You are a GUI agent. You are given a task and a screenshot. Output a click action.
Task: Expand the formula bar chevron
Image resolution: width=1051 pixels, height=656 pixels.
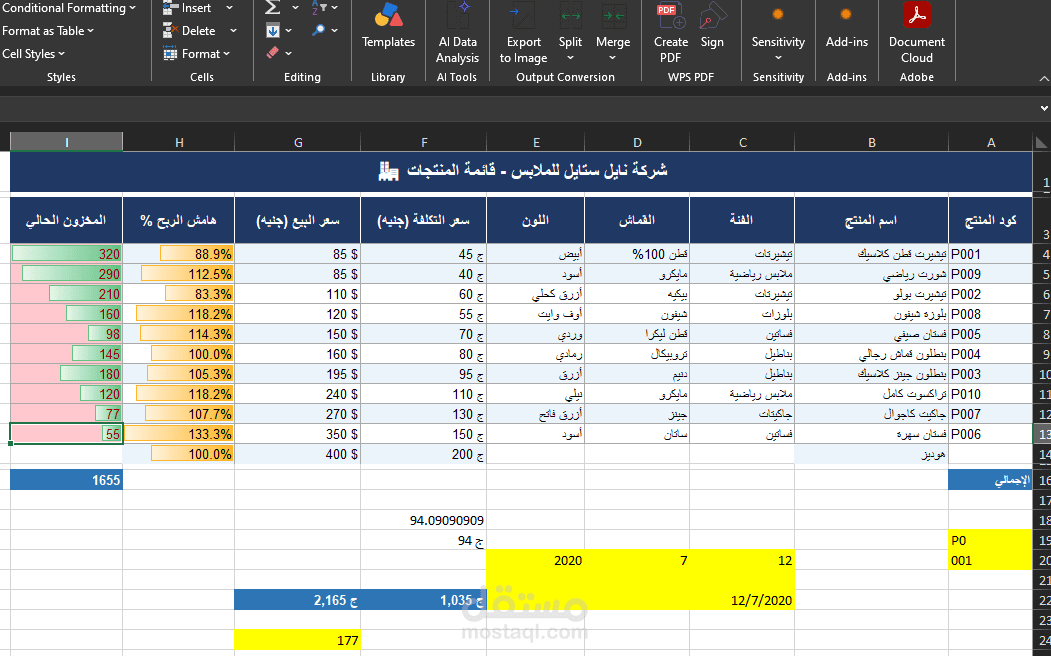pos(1044,109)
